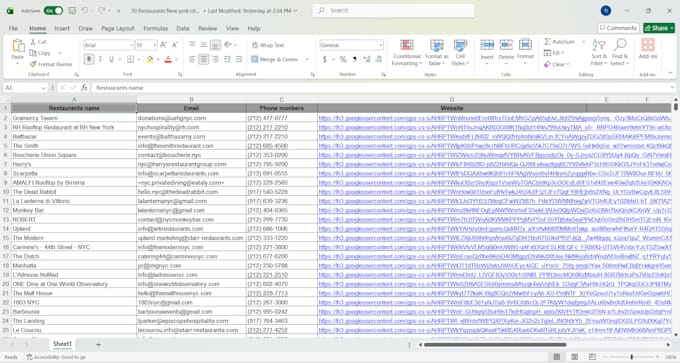Toggle Wrap Text
Viewport: 680px width, 363px height.
click(x=268, y=45)
